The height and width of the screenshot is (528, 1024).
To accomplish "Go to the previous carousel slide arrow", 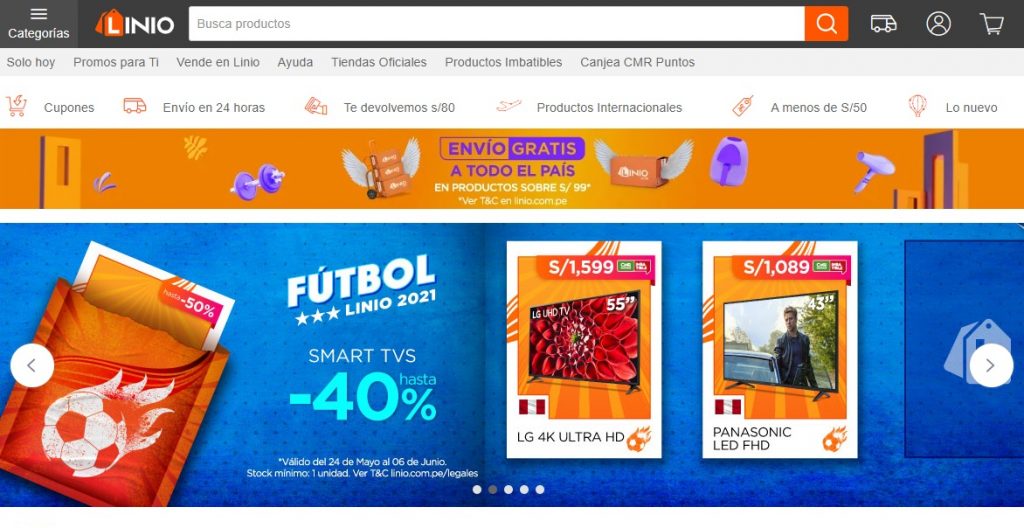I will (32, 365).
